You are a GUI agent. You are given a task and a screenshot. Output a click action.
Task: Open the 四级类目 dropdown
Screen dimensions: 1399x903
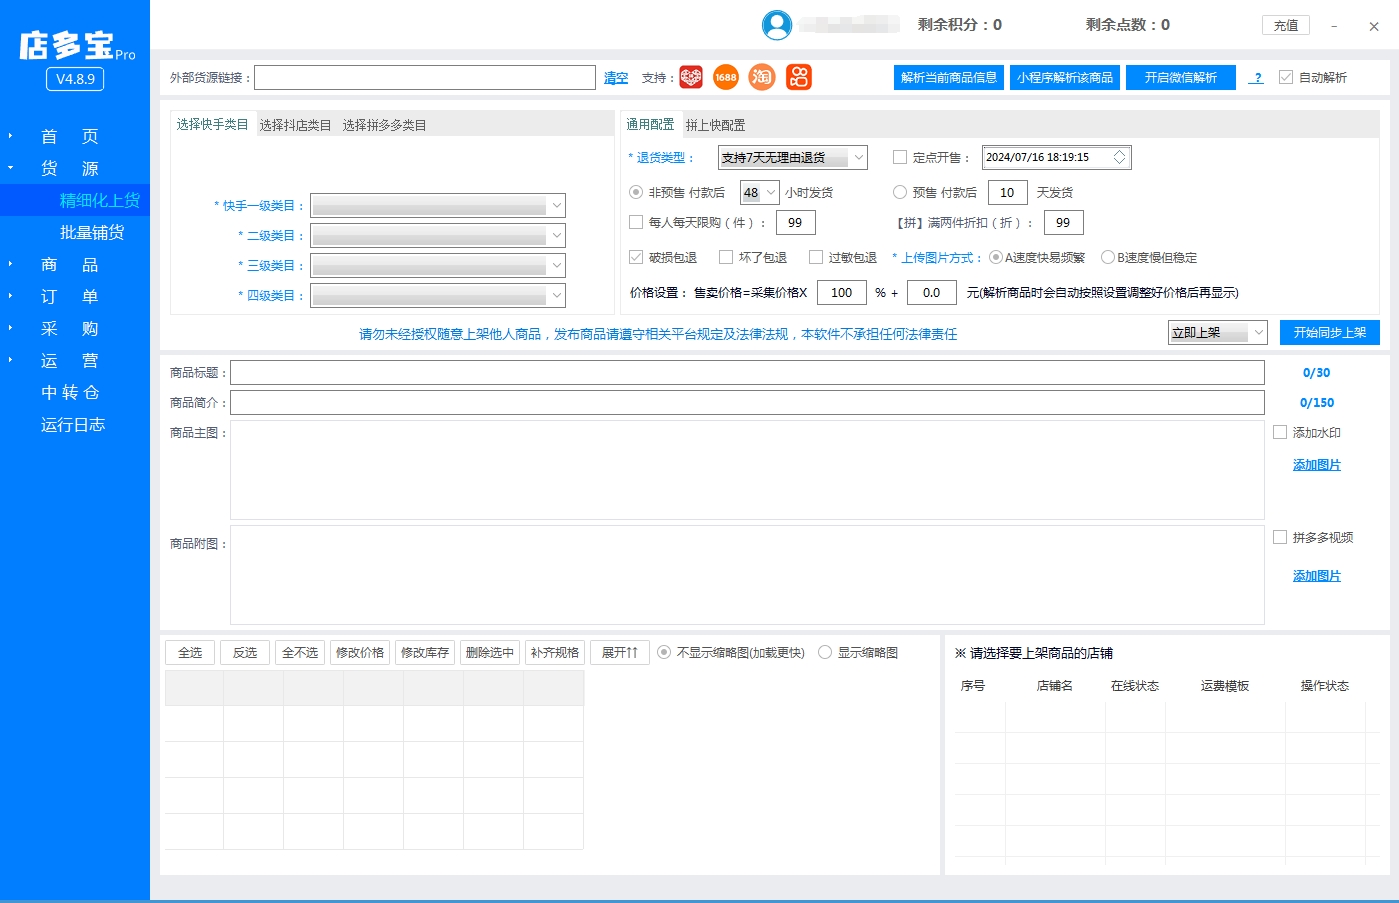438,295
